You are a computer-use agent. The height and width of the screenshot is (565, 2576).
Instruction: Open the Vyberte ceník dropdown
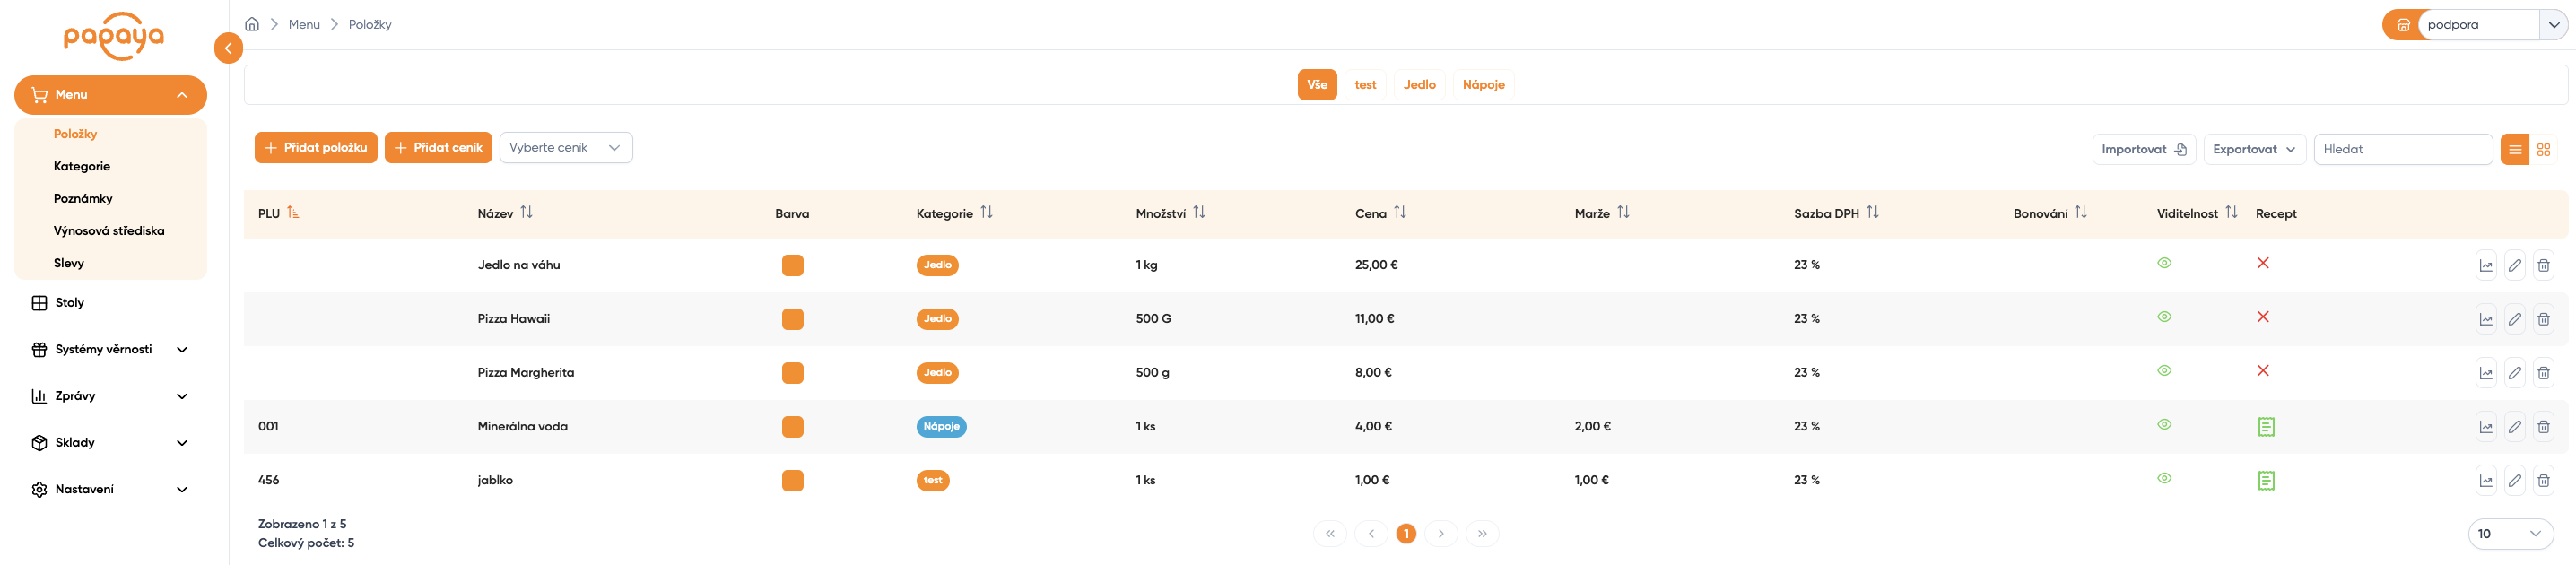click(x=565, y=147)
